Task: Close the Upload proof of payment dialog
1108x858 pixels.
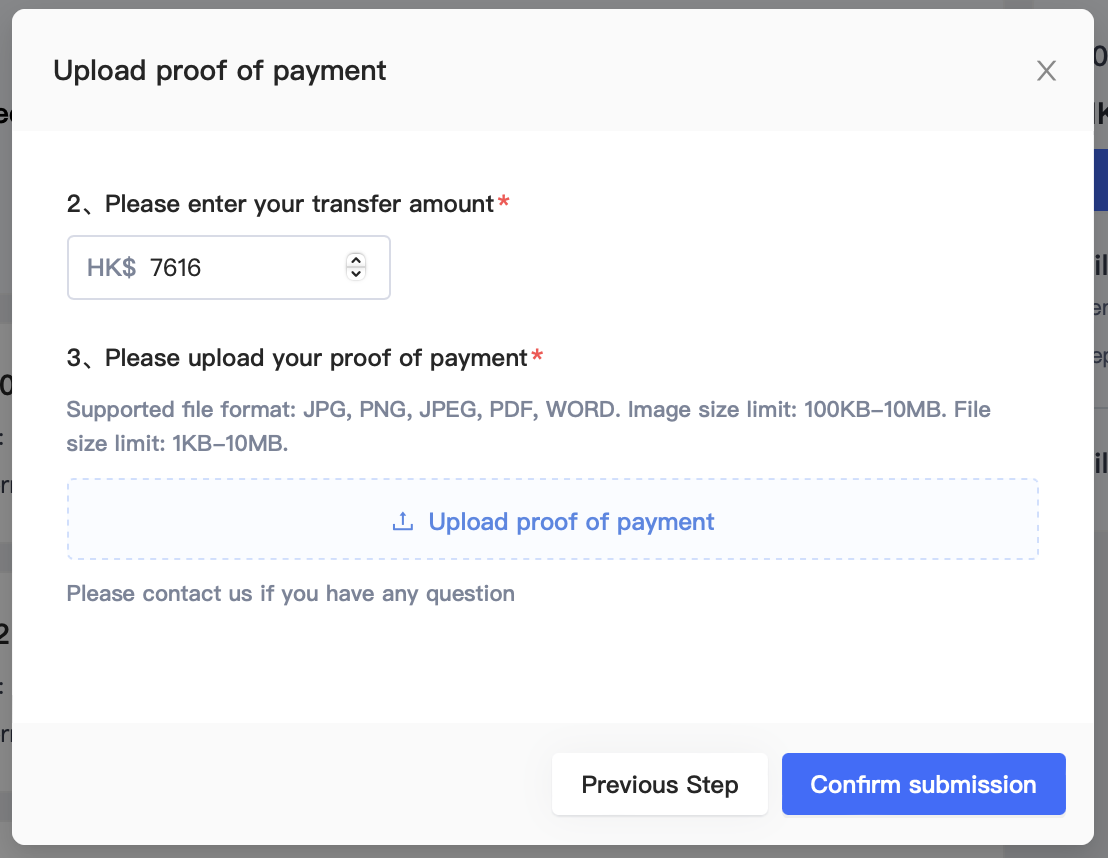Action: point(1046,70)
